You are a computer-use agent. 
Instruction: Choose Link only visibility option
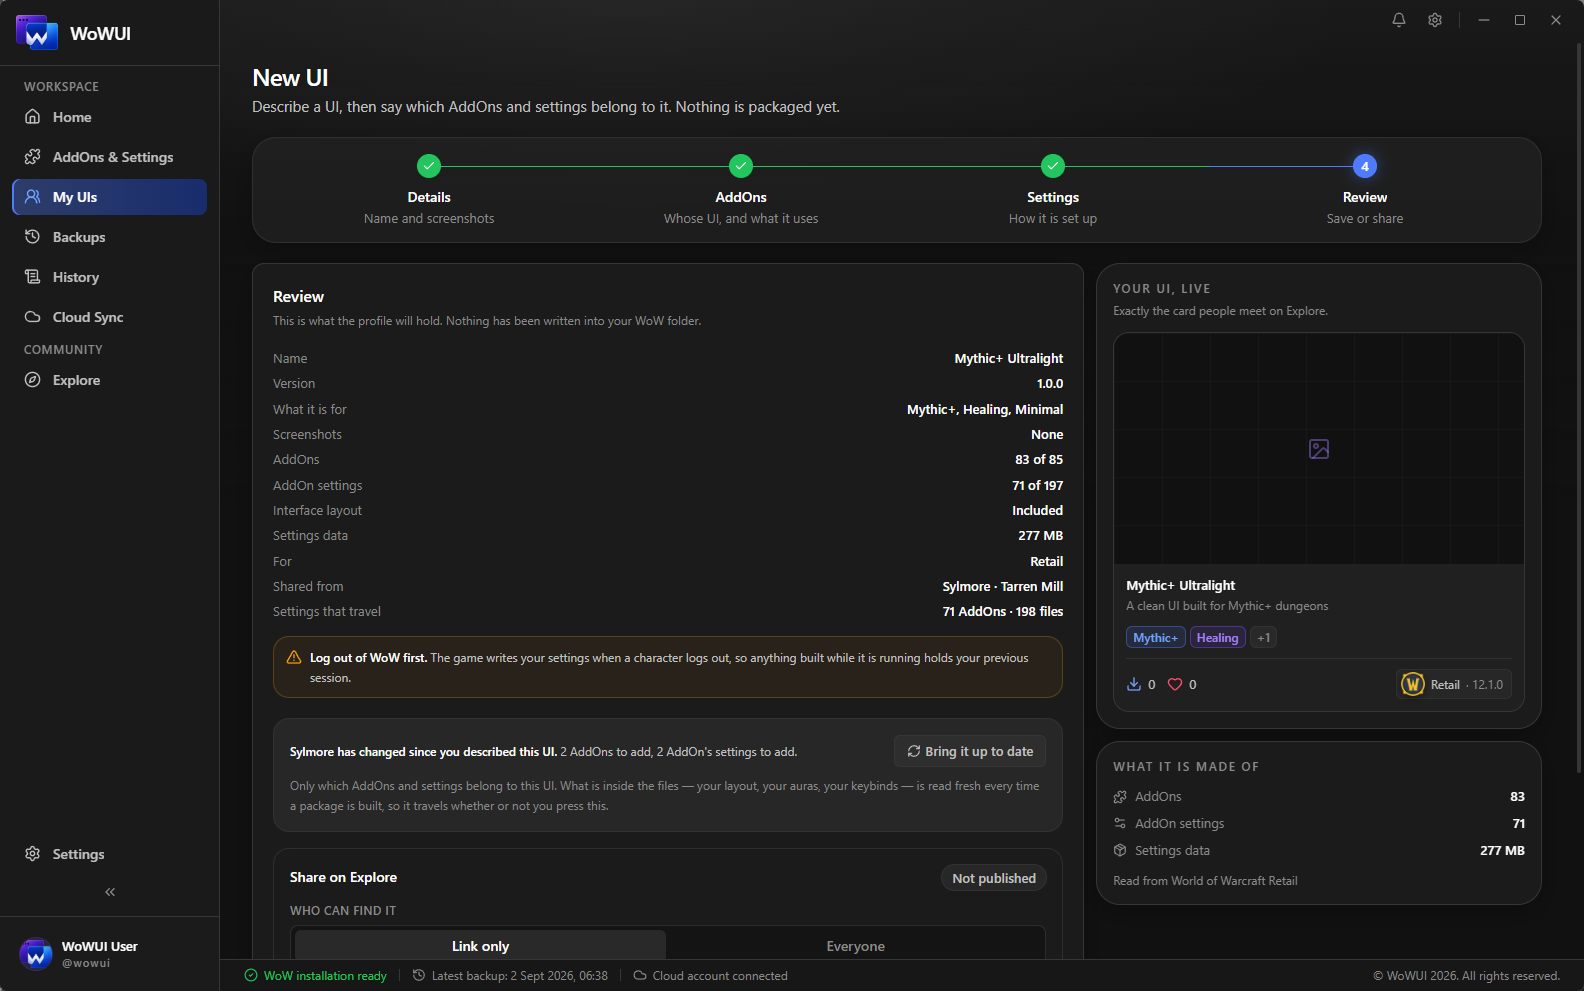tap(480, 946)
